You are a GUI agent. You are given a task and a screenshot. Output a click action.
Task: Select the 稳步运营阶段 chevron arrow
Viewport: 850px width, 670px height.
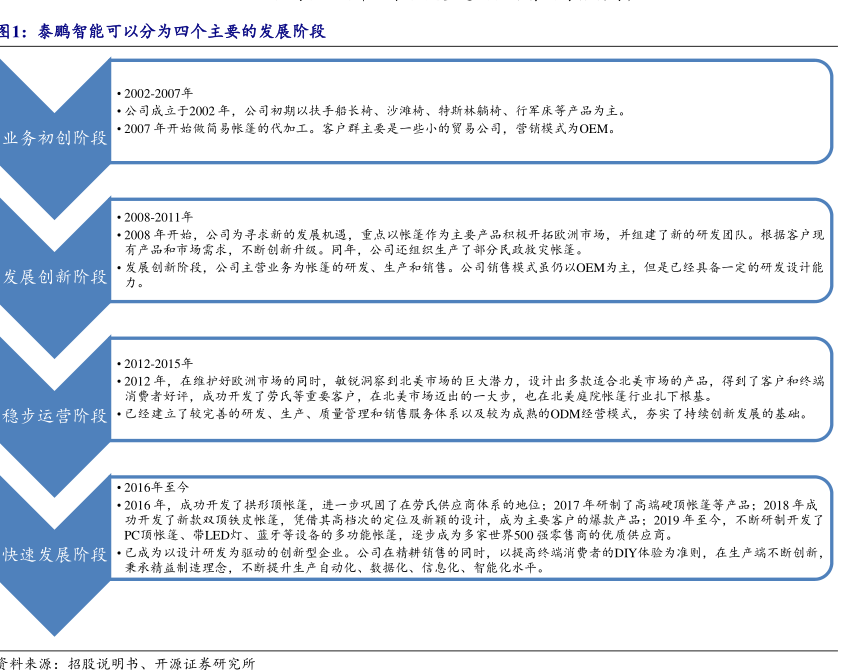coord(55,415)
